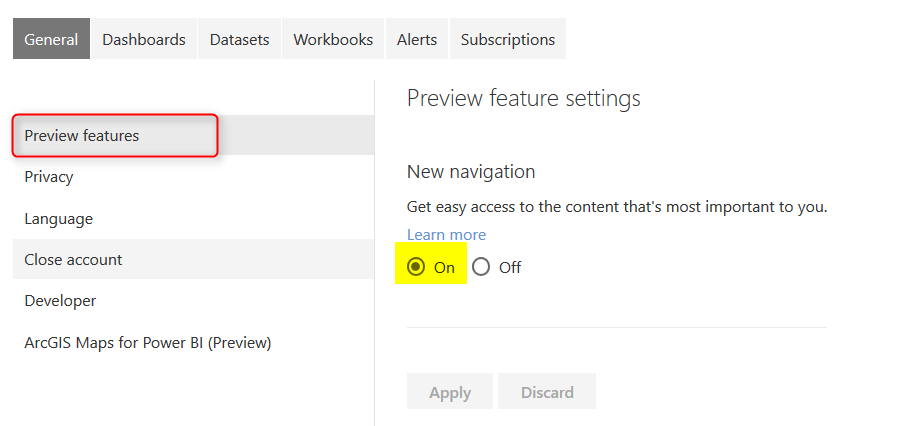The image size is (898, 426).
Task: Select Preview features in the sidebar
Action: pos(82,135)
